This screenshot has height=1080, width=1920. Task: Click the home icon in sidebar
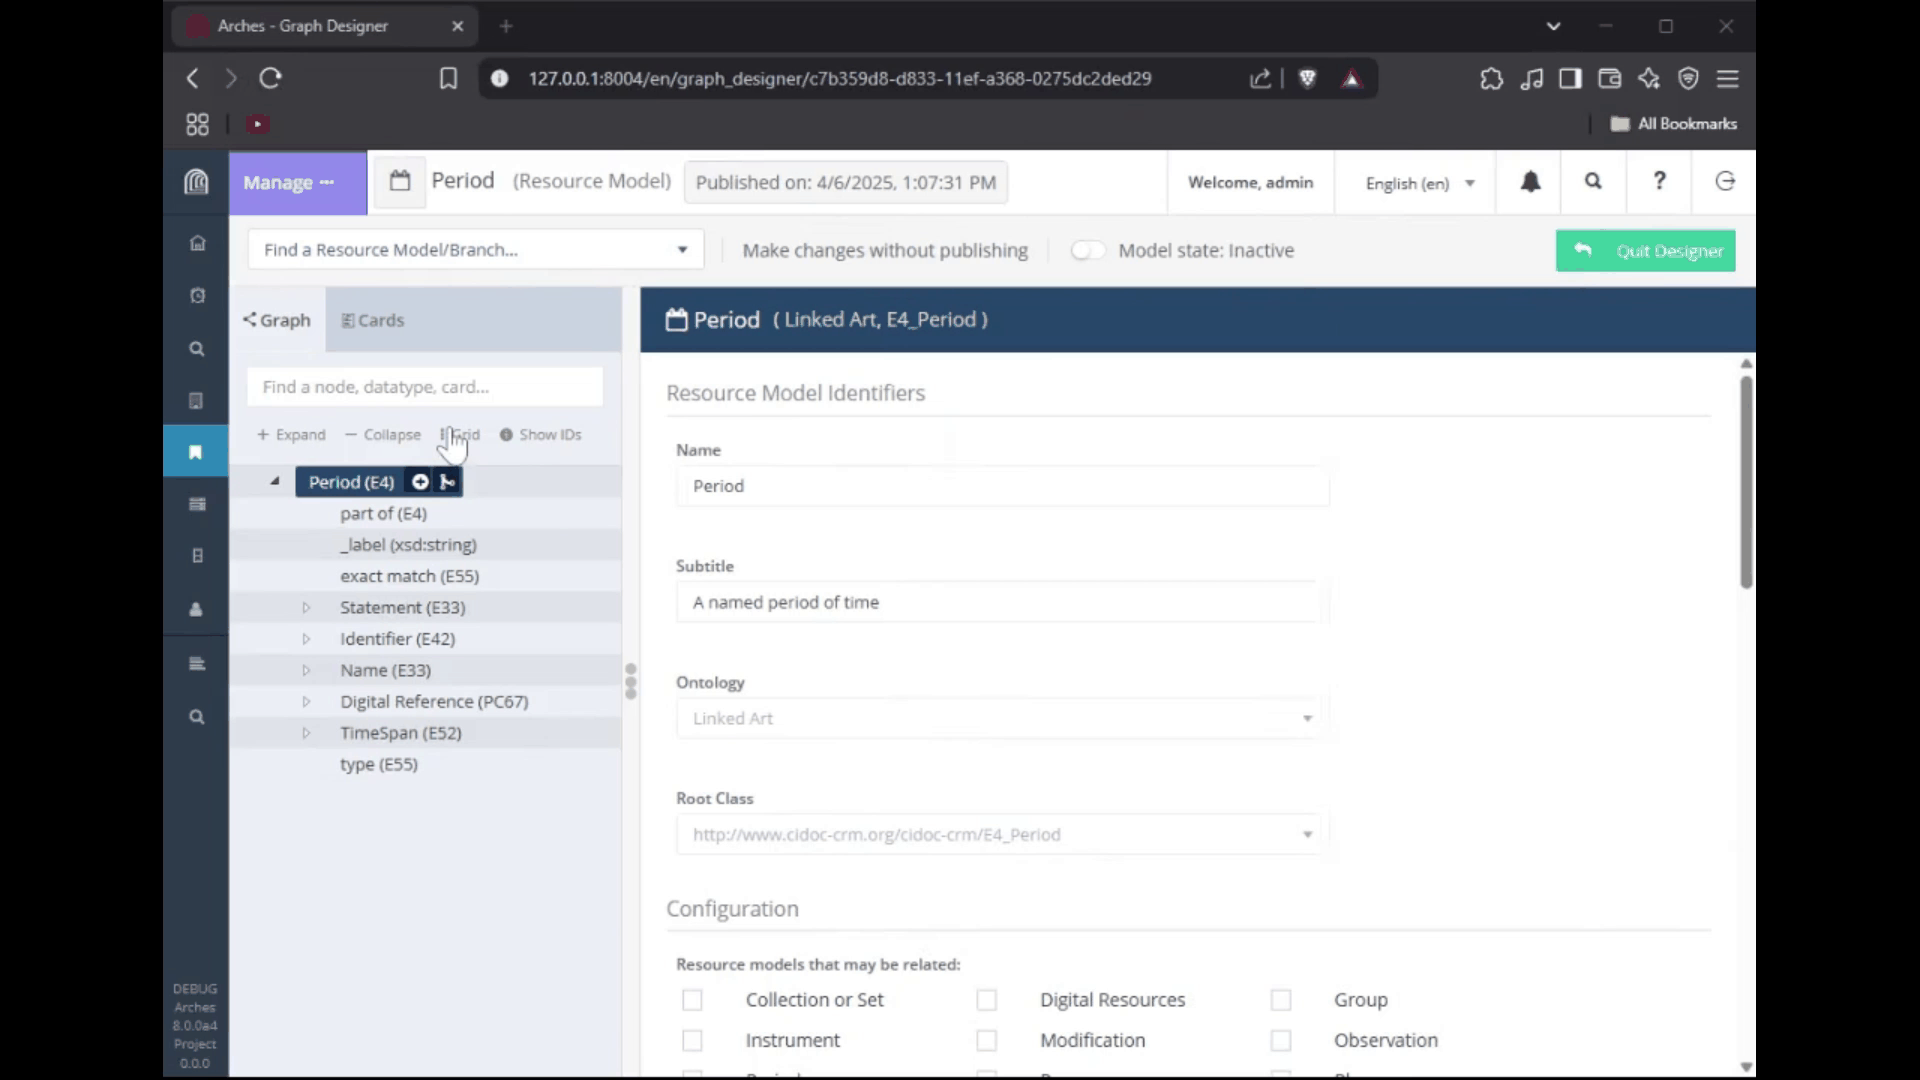pyautogui.click(x=197, y=243)
